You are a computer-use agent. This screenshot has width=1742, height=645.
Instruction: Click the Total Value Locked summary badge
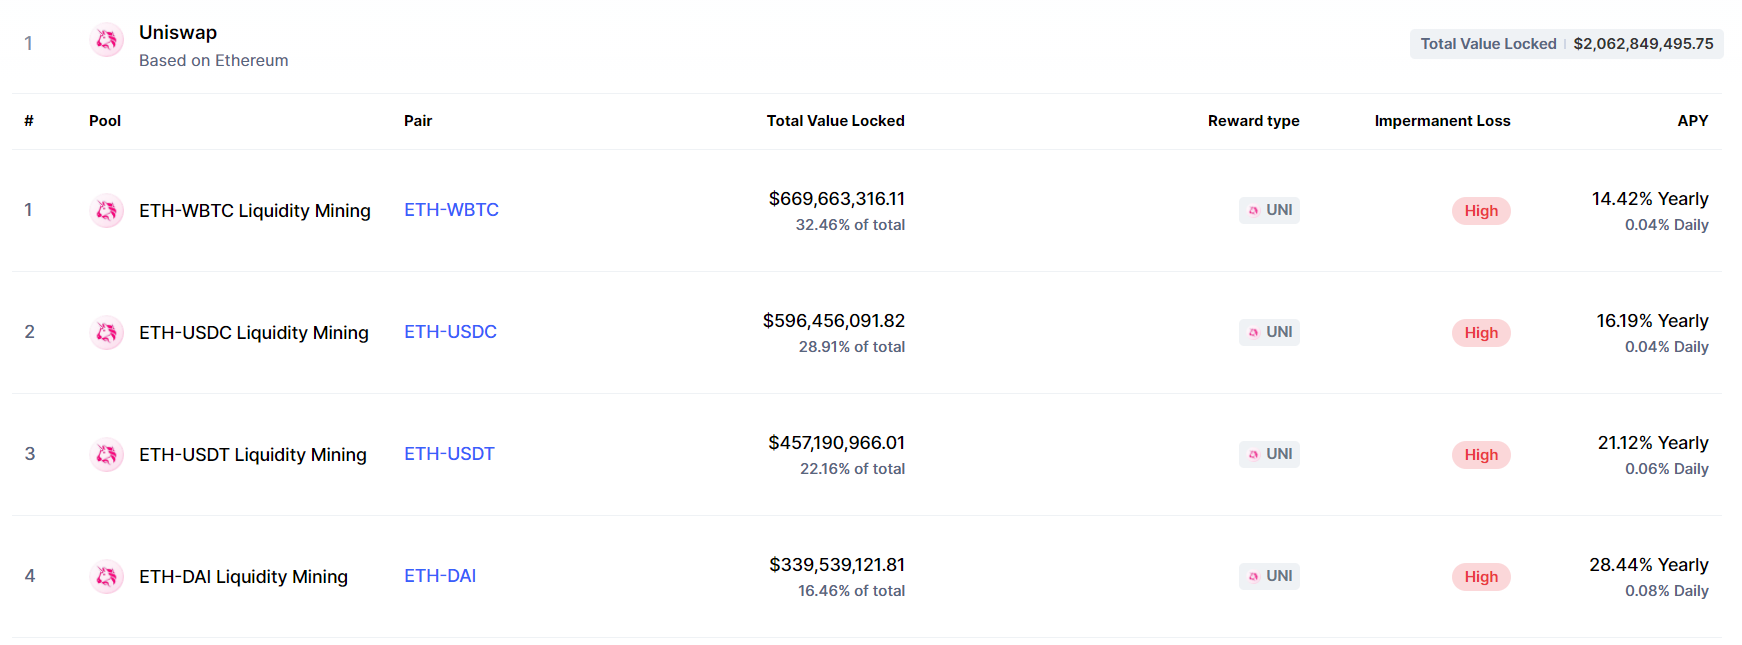pyautogui.click(x=1566, y=44)
